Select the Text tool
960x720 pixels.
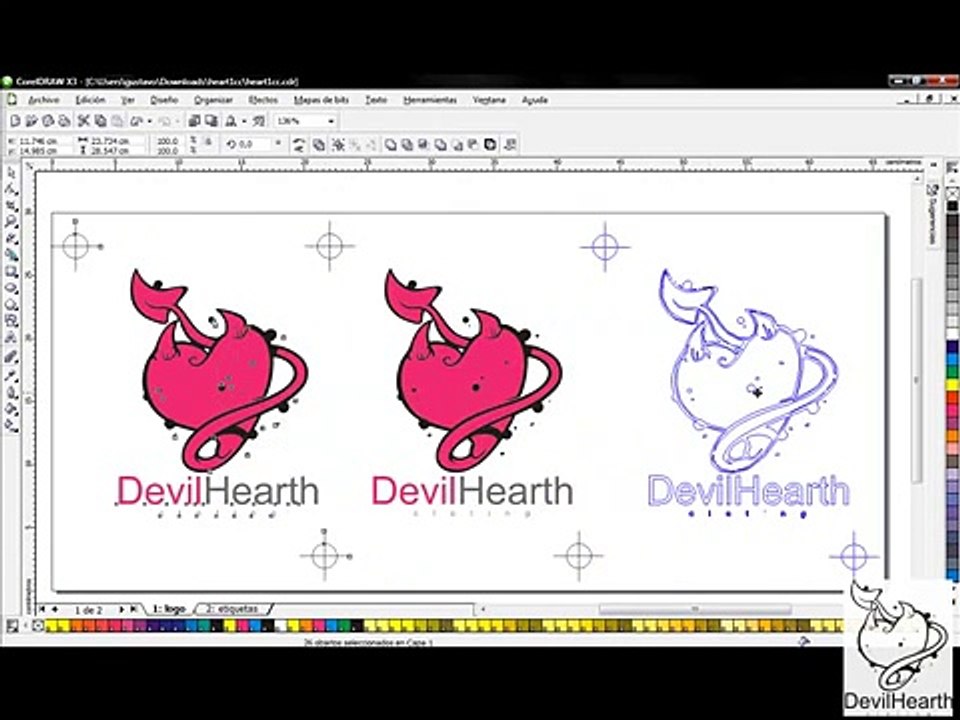point(11,337)
